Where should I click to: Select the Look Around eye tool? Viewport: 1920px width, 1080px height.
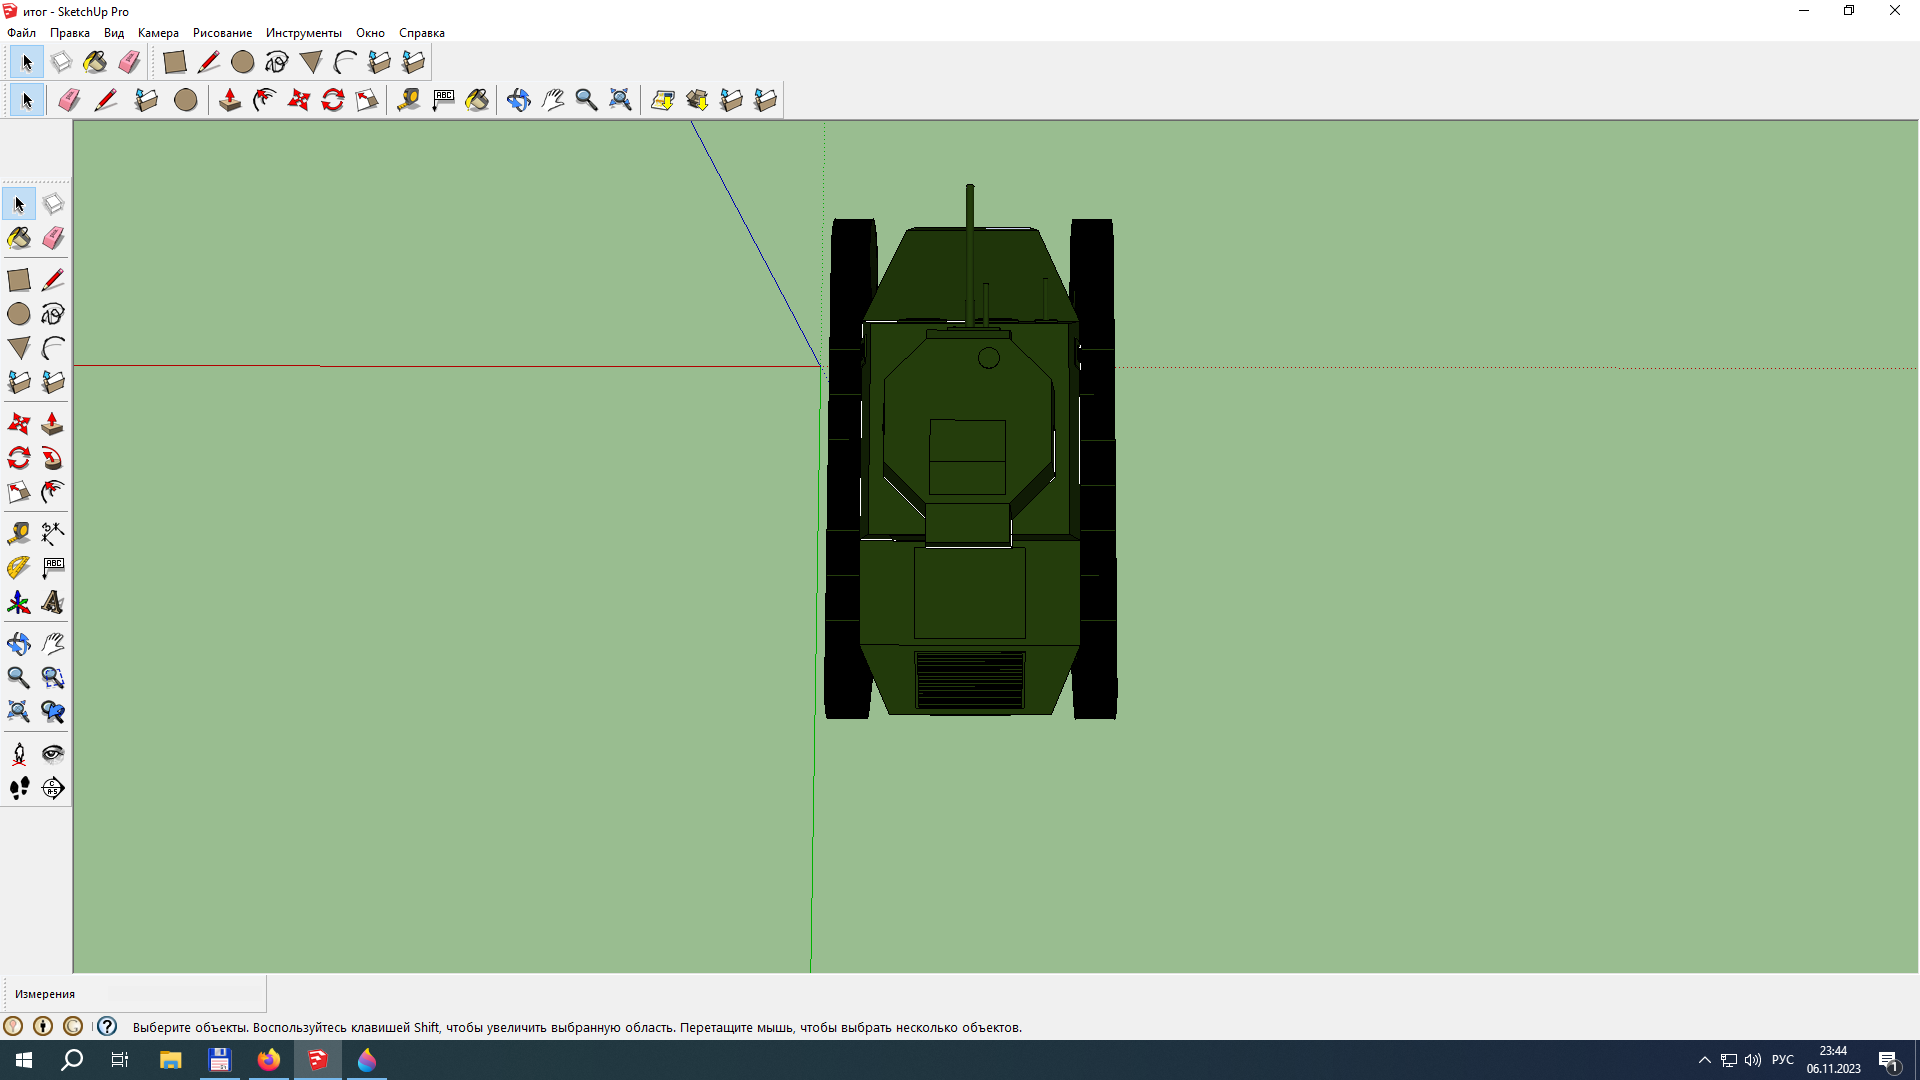pyautogui.click(x=53, y=754)
